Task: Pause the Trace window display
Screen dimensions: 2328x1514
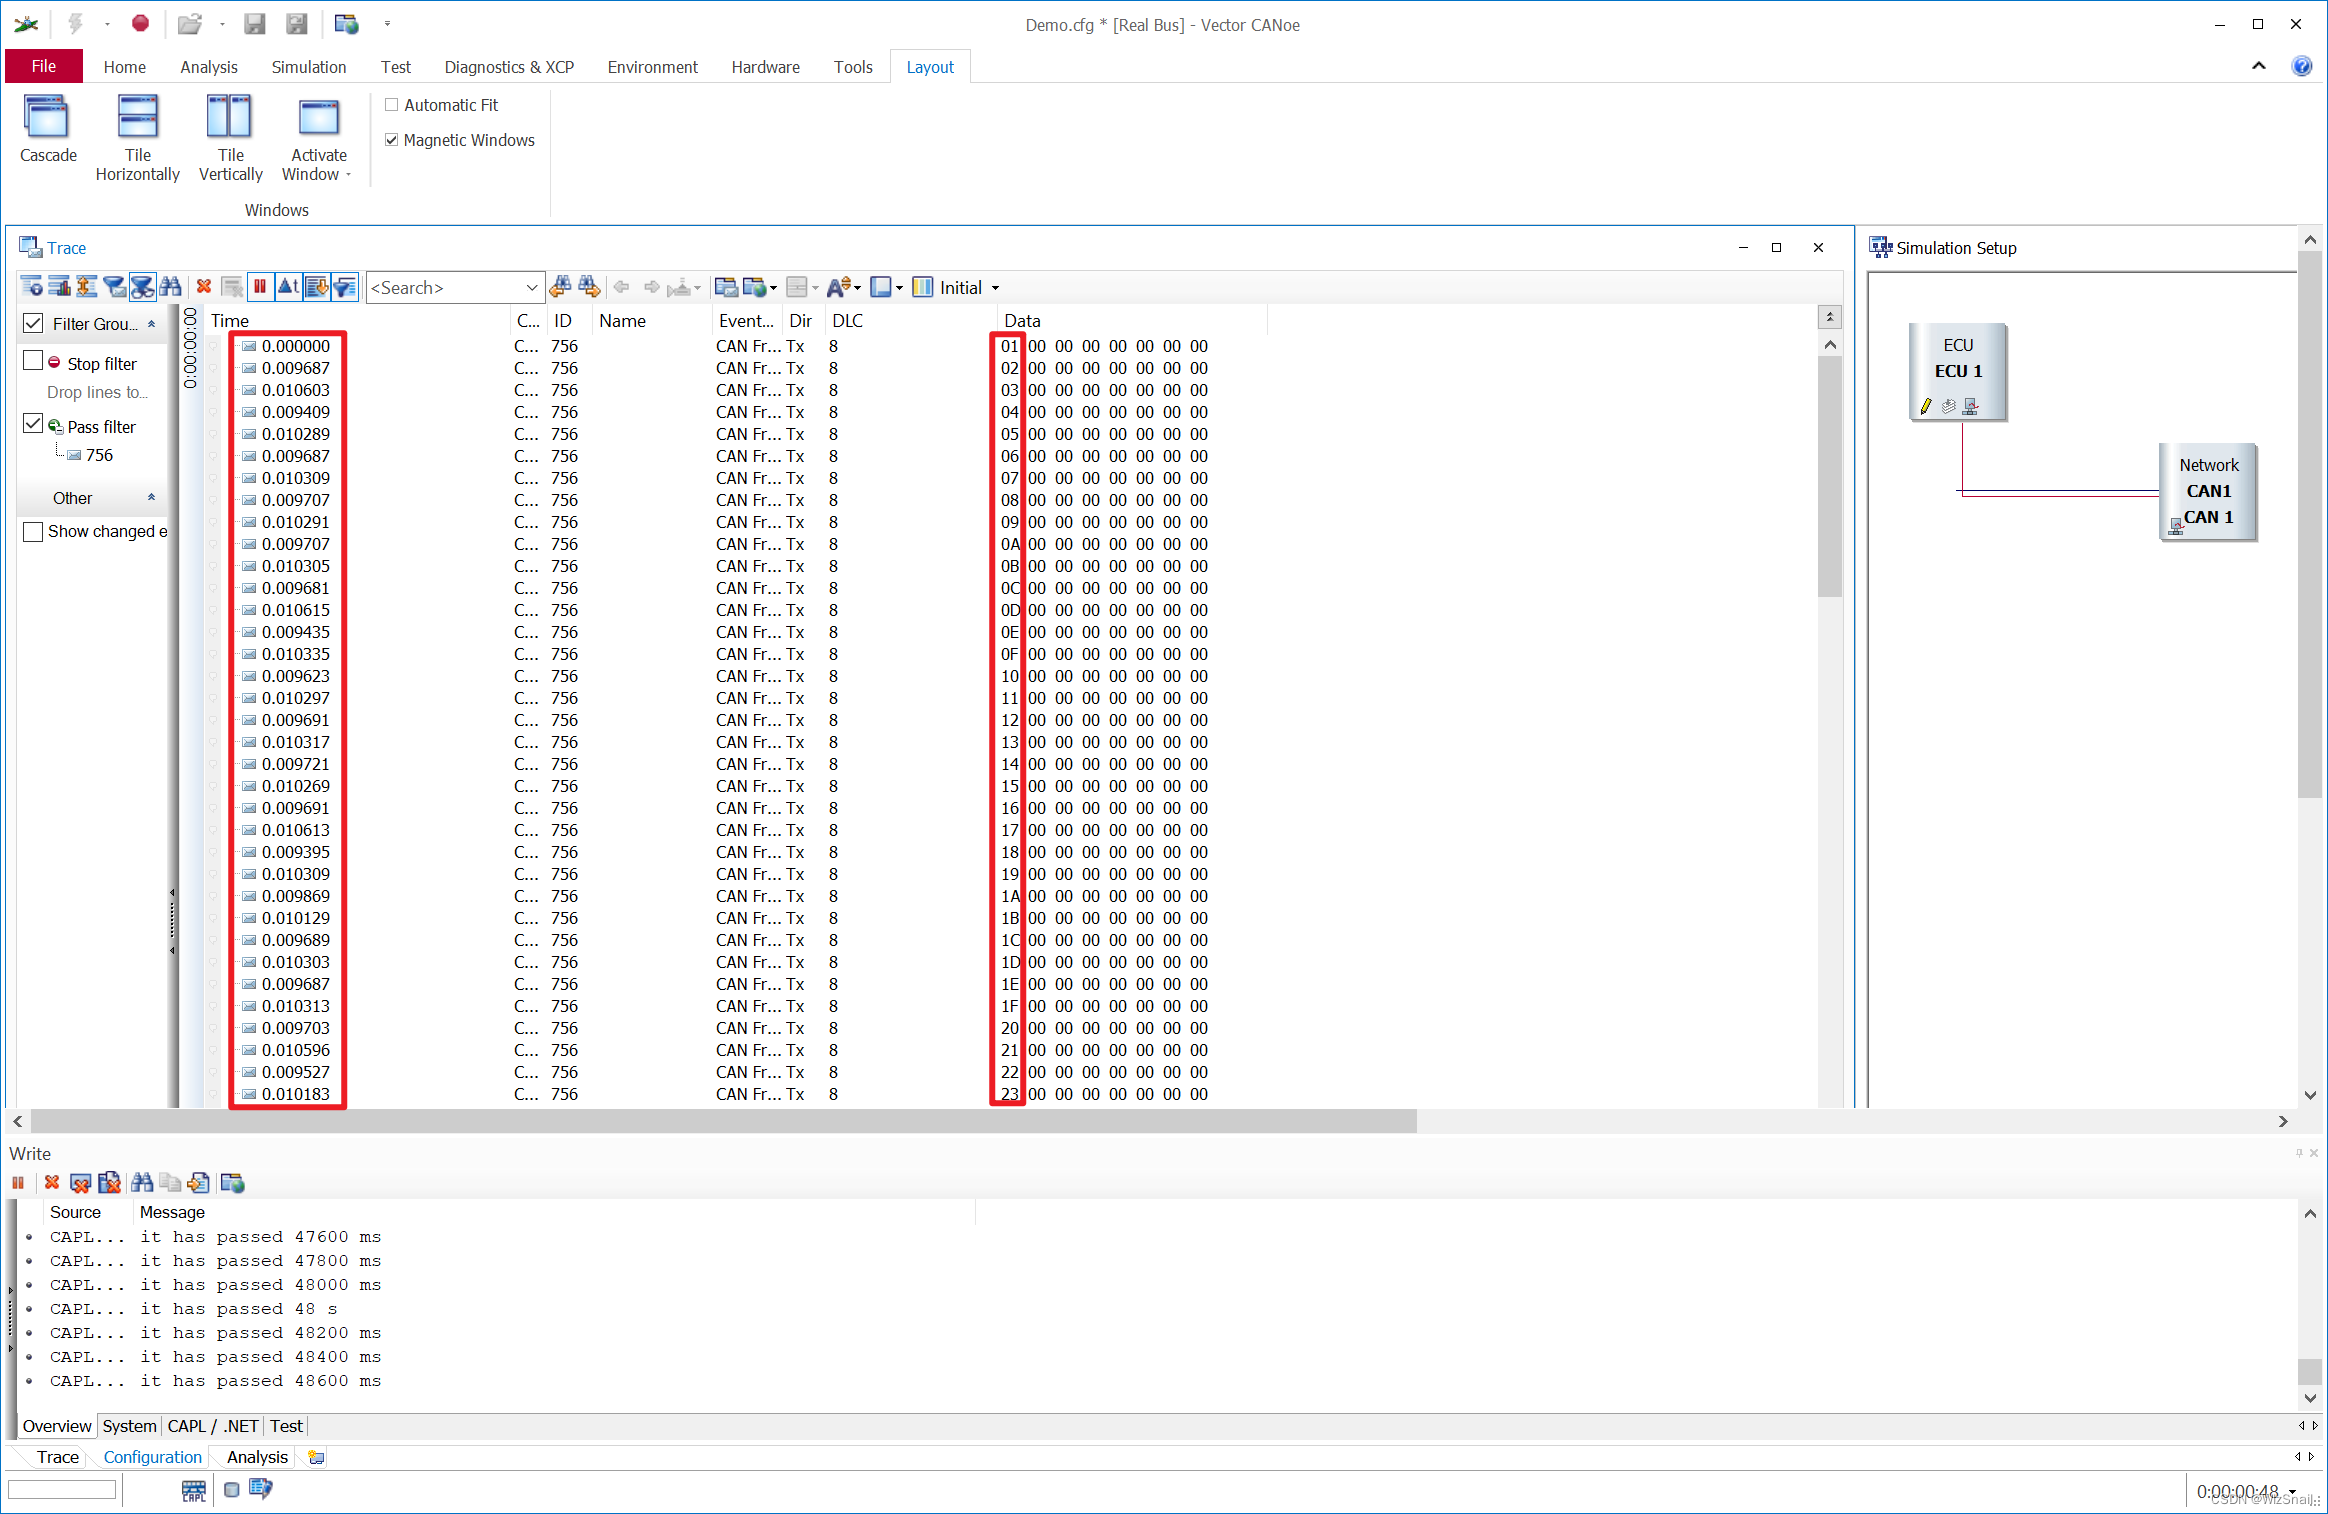Action: (260, 287)
